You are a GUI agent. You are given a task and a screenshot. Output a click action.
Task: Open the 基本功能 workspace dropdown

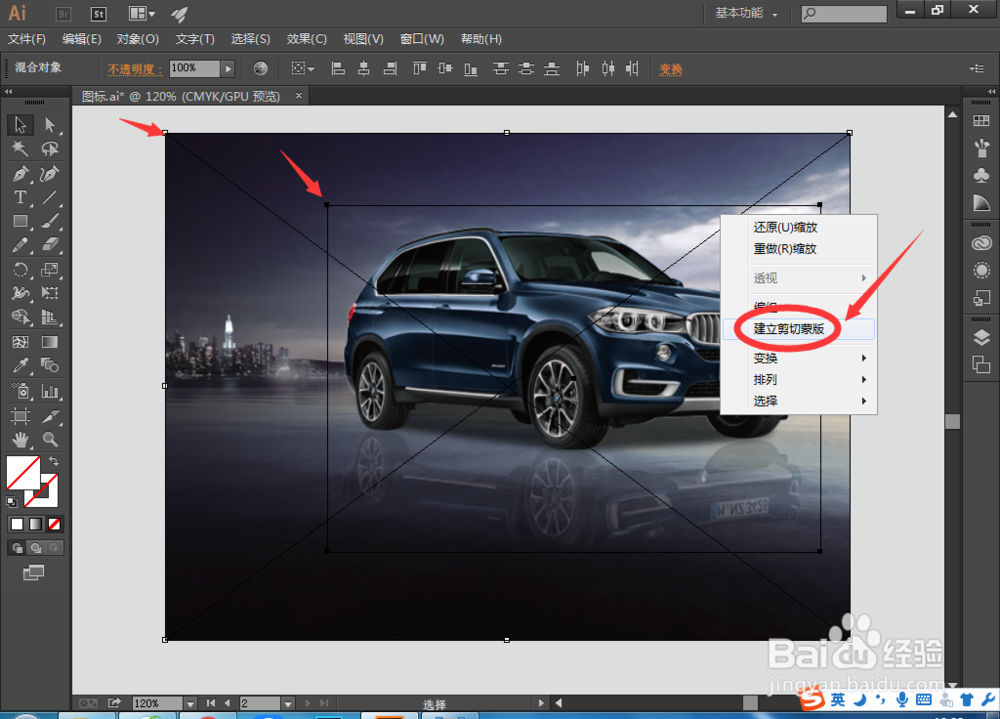tap(746, 13)
